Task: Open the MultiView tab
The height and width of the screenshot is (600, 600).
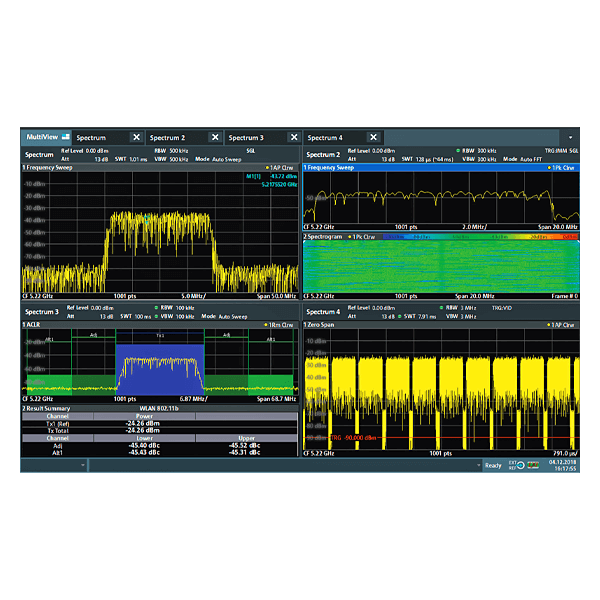Action: (x=47, y=137)
